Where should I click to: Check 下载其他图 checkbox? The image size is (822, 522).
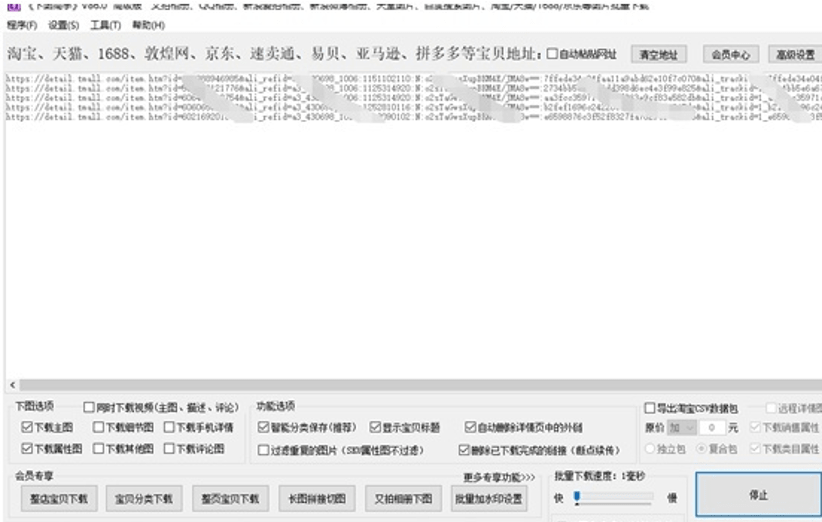(x=98, y=448)
